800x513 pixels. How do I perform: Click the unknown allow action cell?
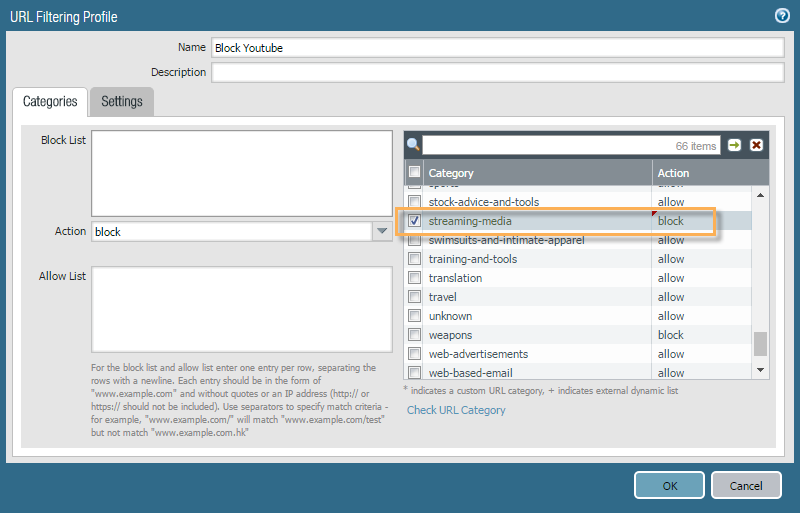[x=702, y=316]
